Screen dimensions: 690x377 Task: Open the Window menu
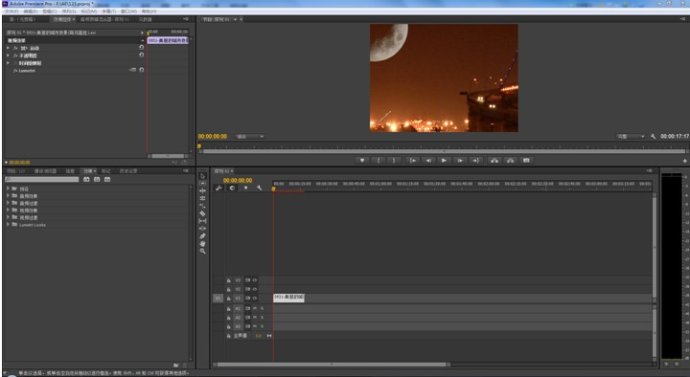point(128,11)
